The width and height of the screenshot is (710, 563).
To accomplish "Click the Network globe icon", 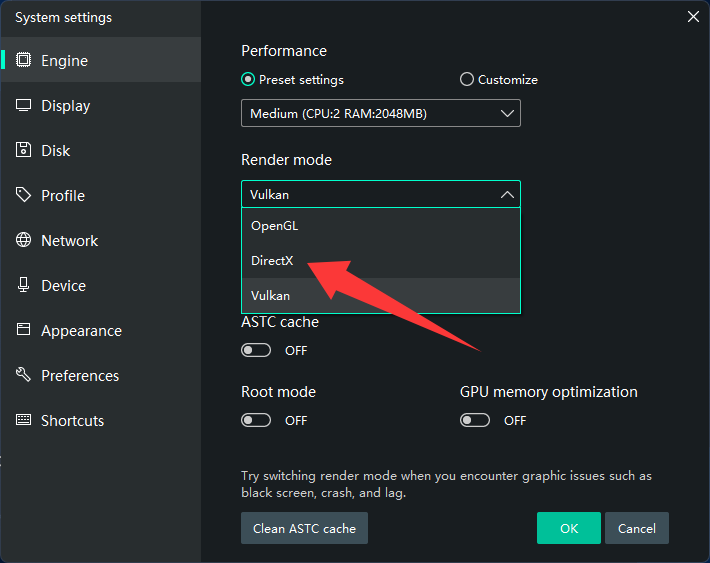I will click(x=24, y=240).
